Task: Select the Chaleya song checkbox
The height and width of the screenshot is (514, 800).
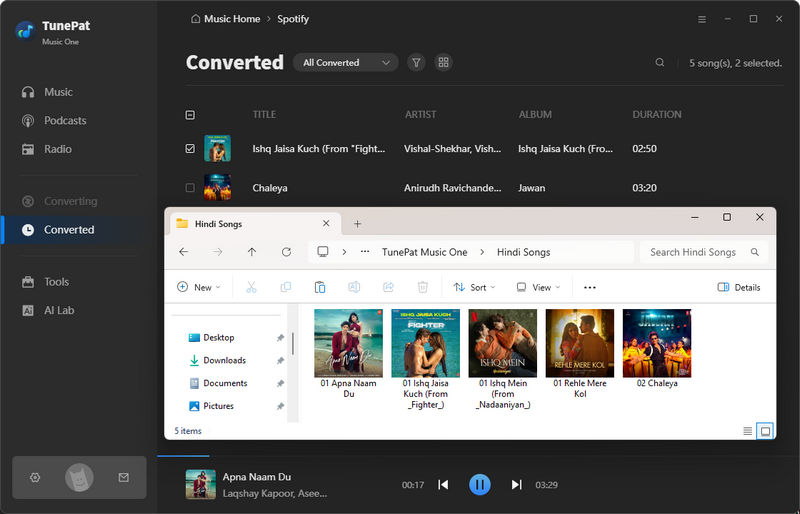Action: click(191, 187)
